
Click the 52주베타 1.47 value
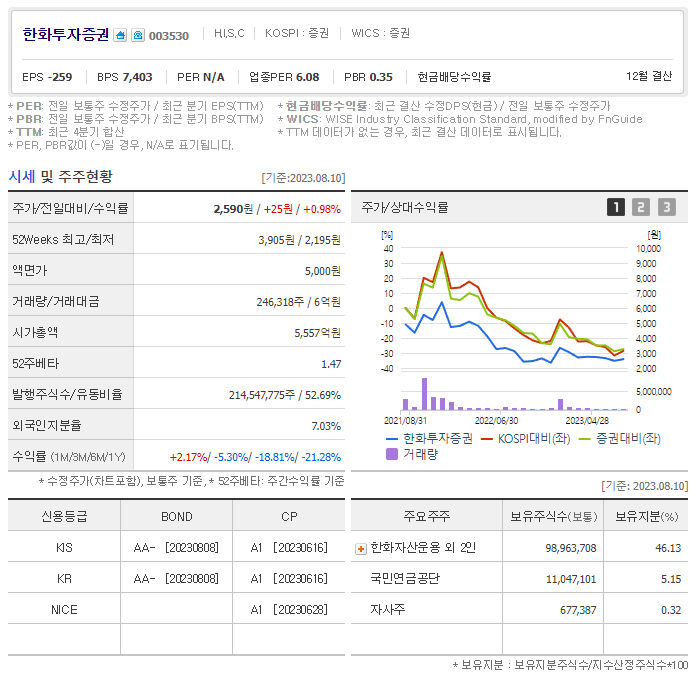point(331,364)
